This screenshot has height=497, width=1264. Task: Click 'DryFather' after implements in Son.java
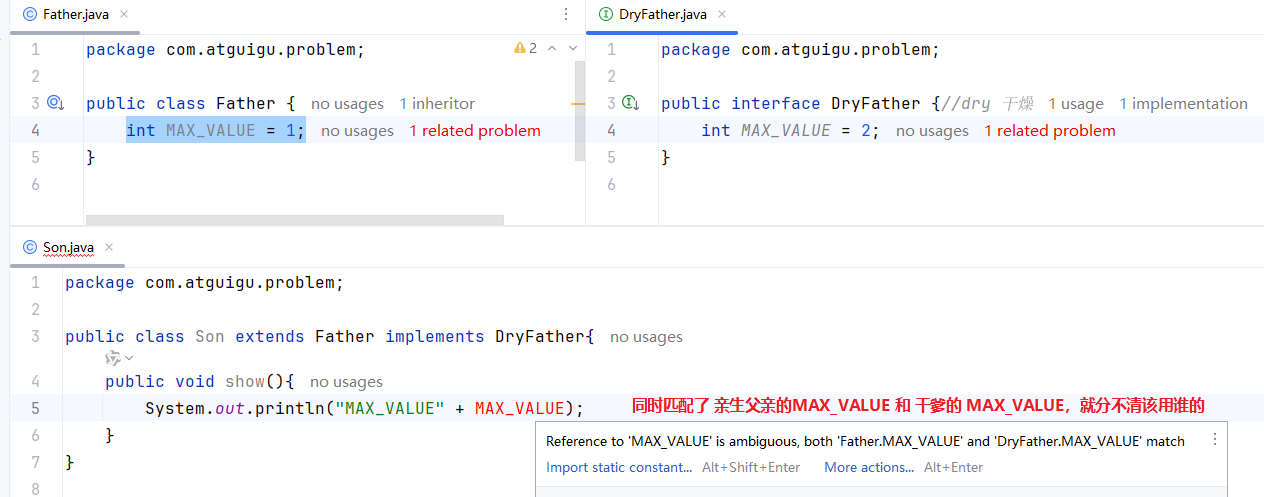pos(540,336)
